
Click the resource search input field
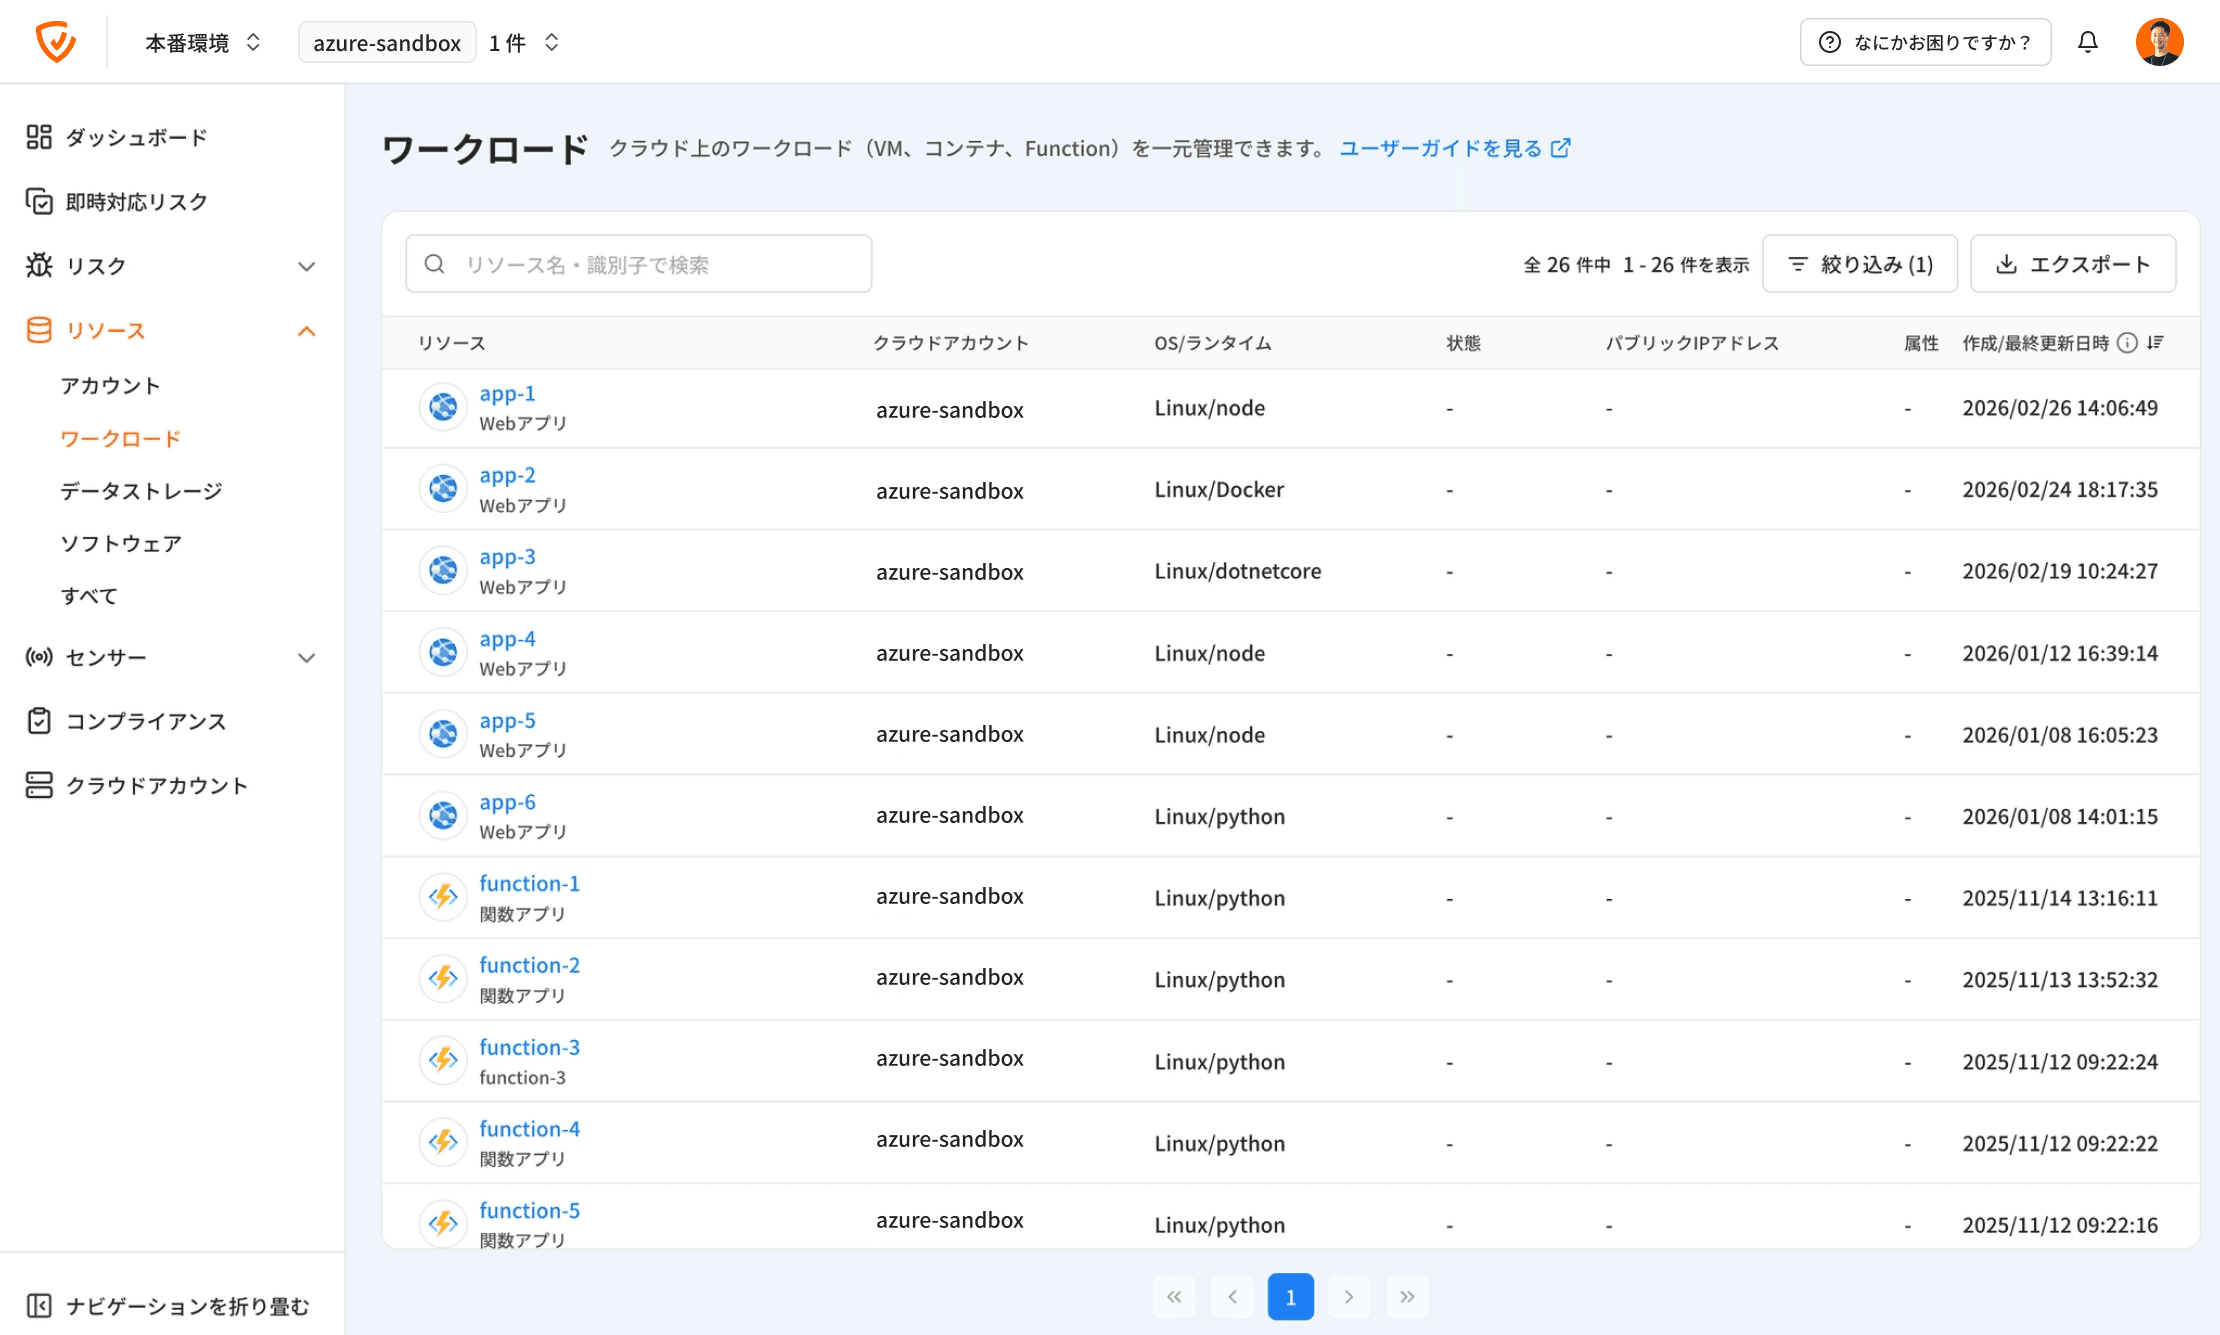coord(637,263)
